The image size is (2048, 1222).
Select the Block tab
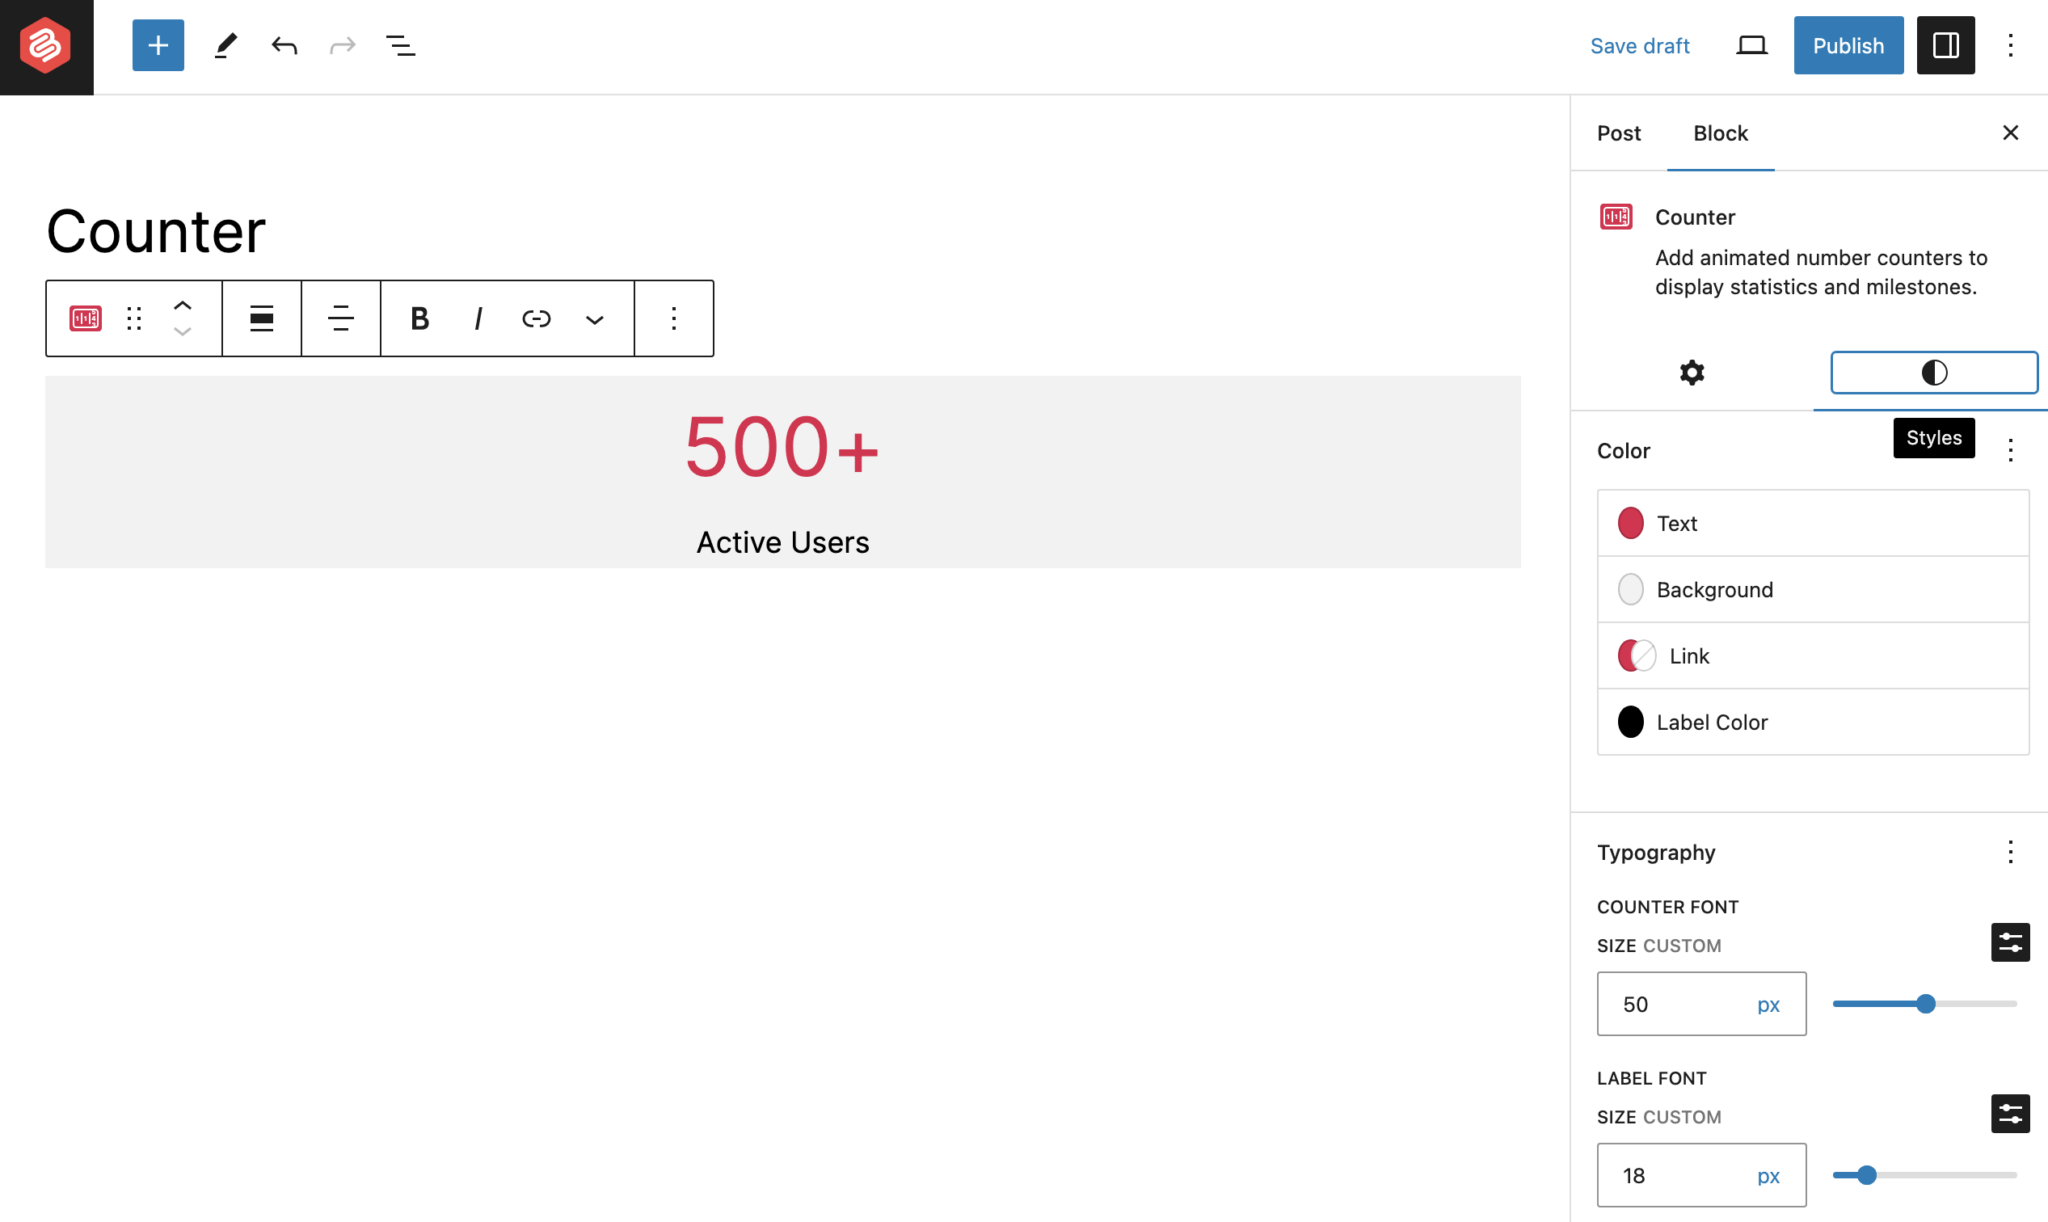pos(1719,132)
